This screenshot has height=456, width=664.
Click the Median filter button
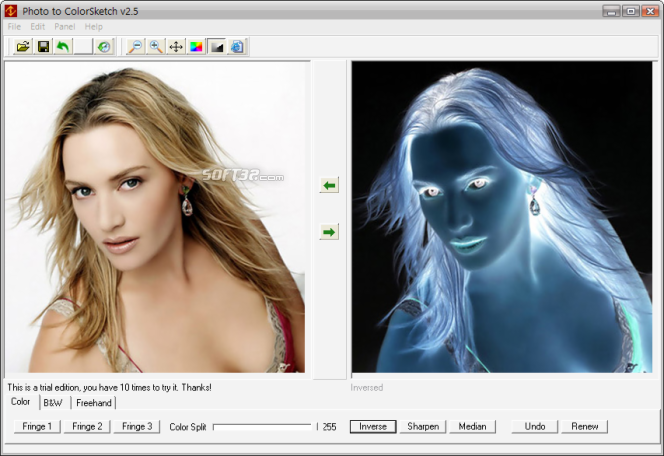[x=472, y=426]
